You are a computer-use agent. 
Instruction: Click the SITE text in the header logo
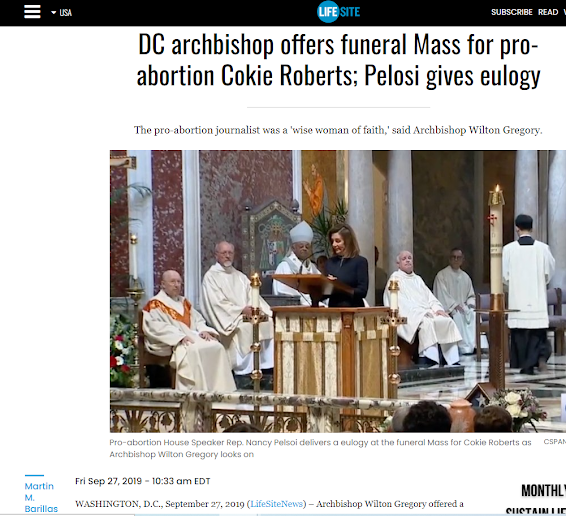click(350, 12)
